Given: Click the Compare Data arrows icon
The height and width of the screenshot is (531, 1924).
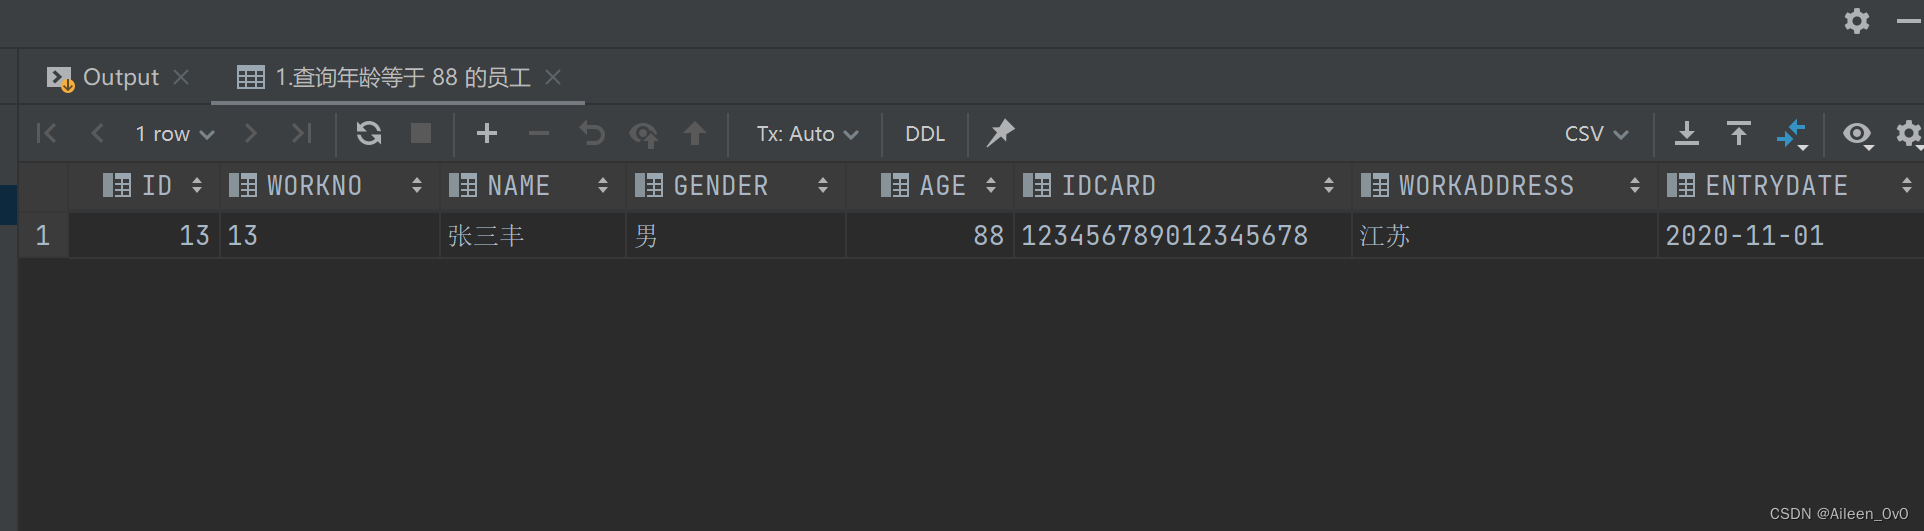Looking at the screenshot, I should click(1791, 133).
